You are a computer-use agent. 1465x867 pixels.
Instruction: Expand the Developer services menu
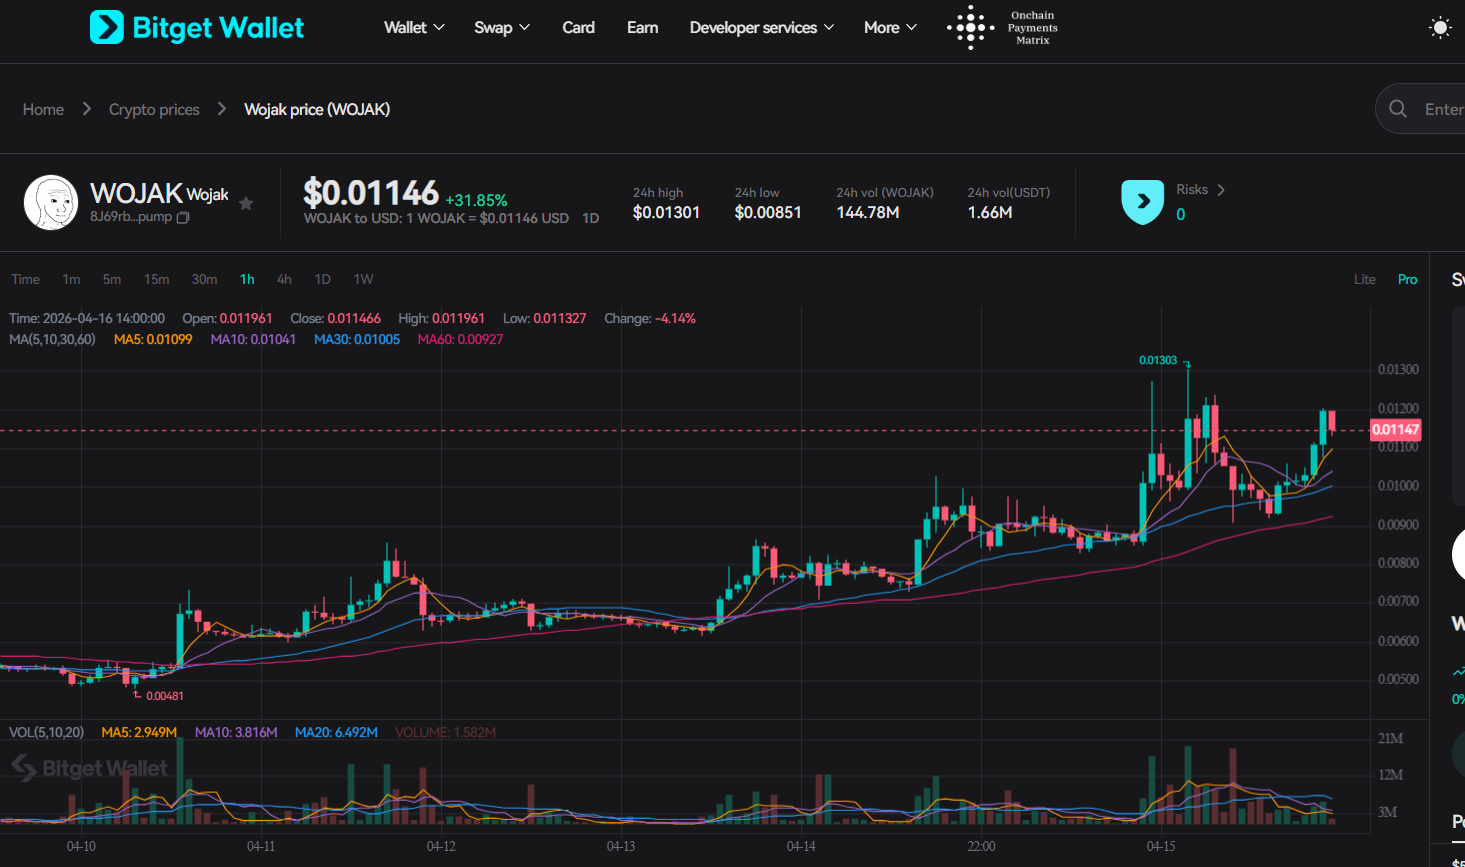coord(762,28)
